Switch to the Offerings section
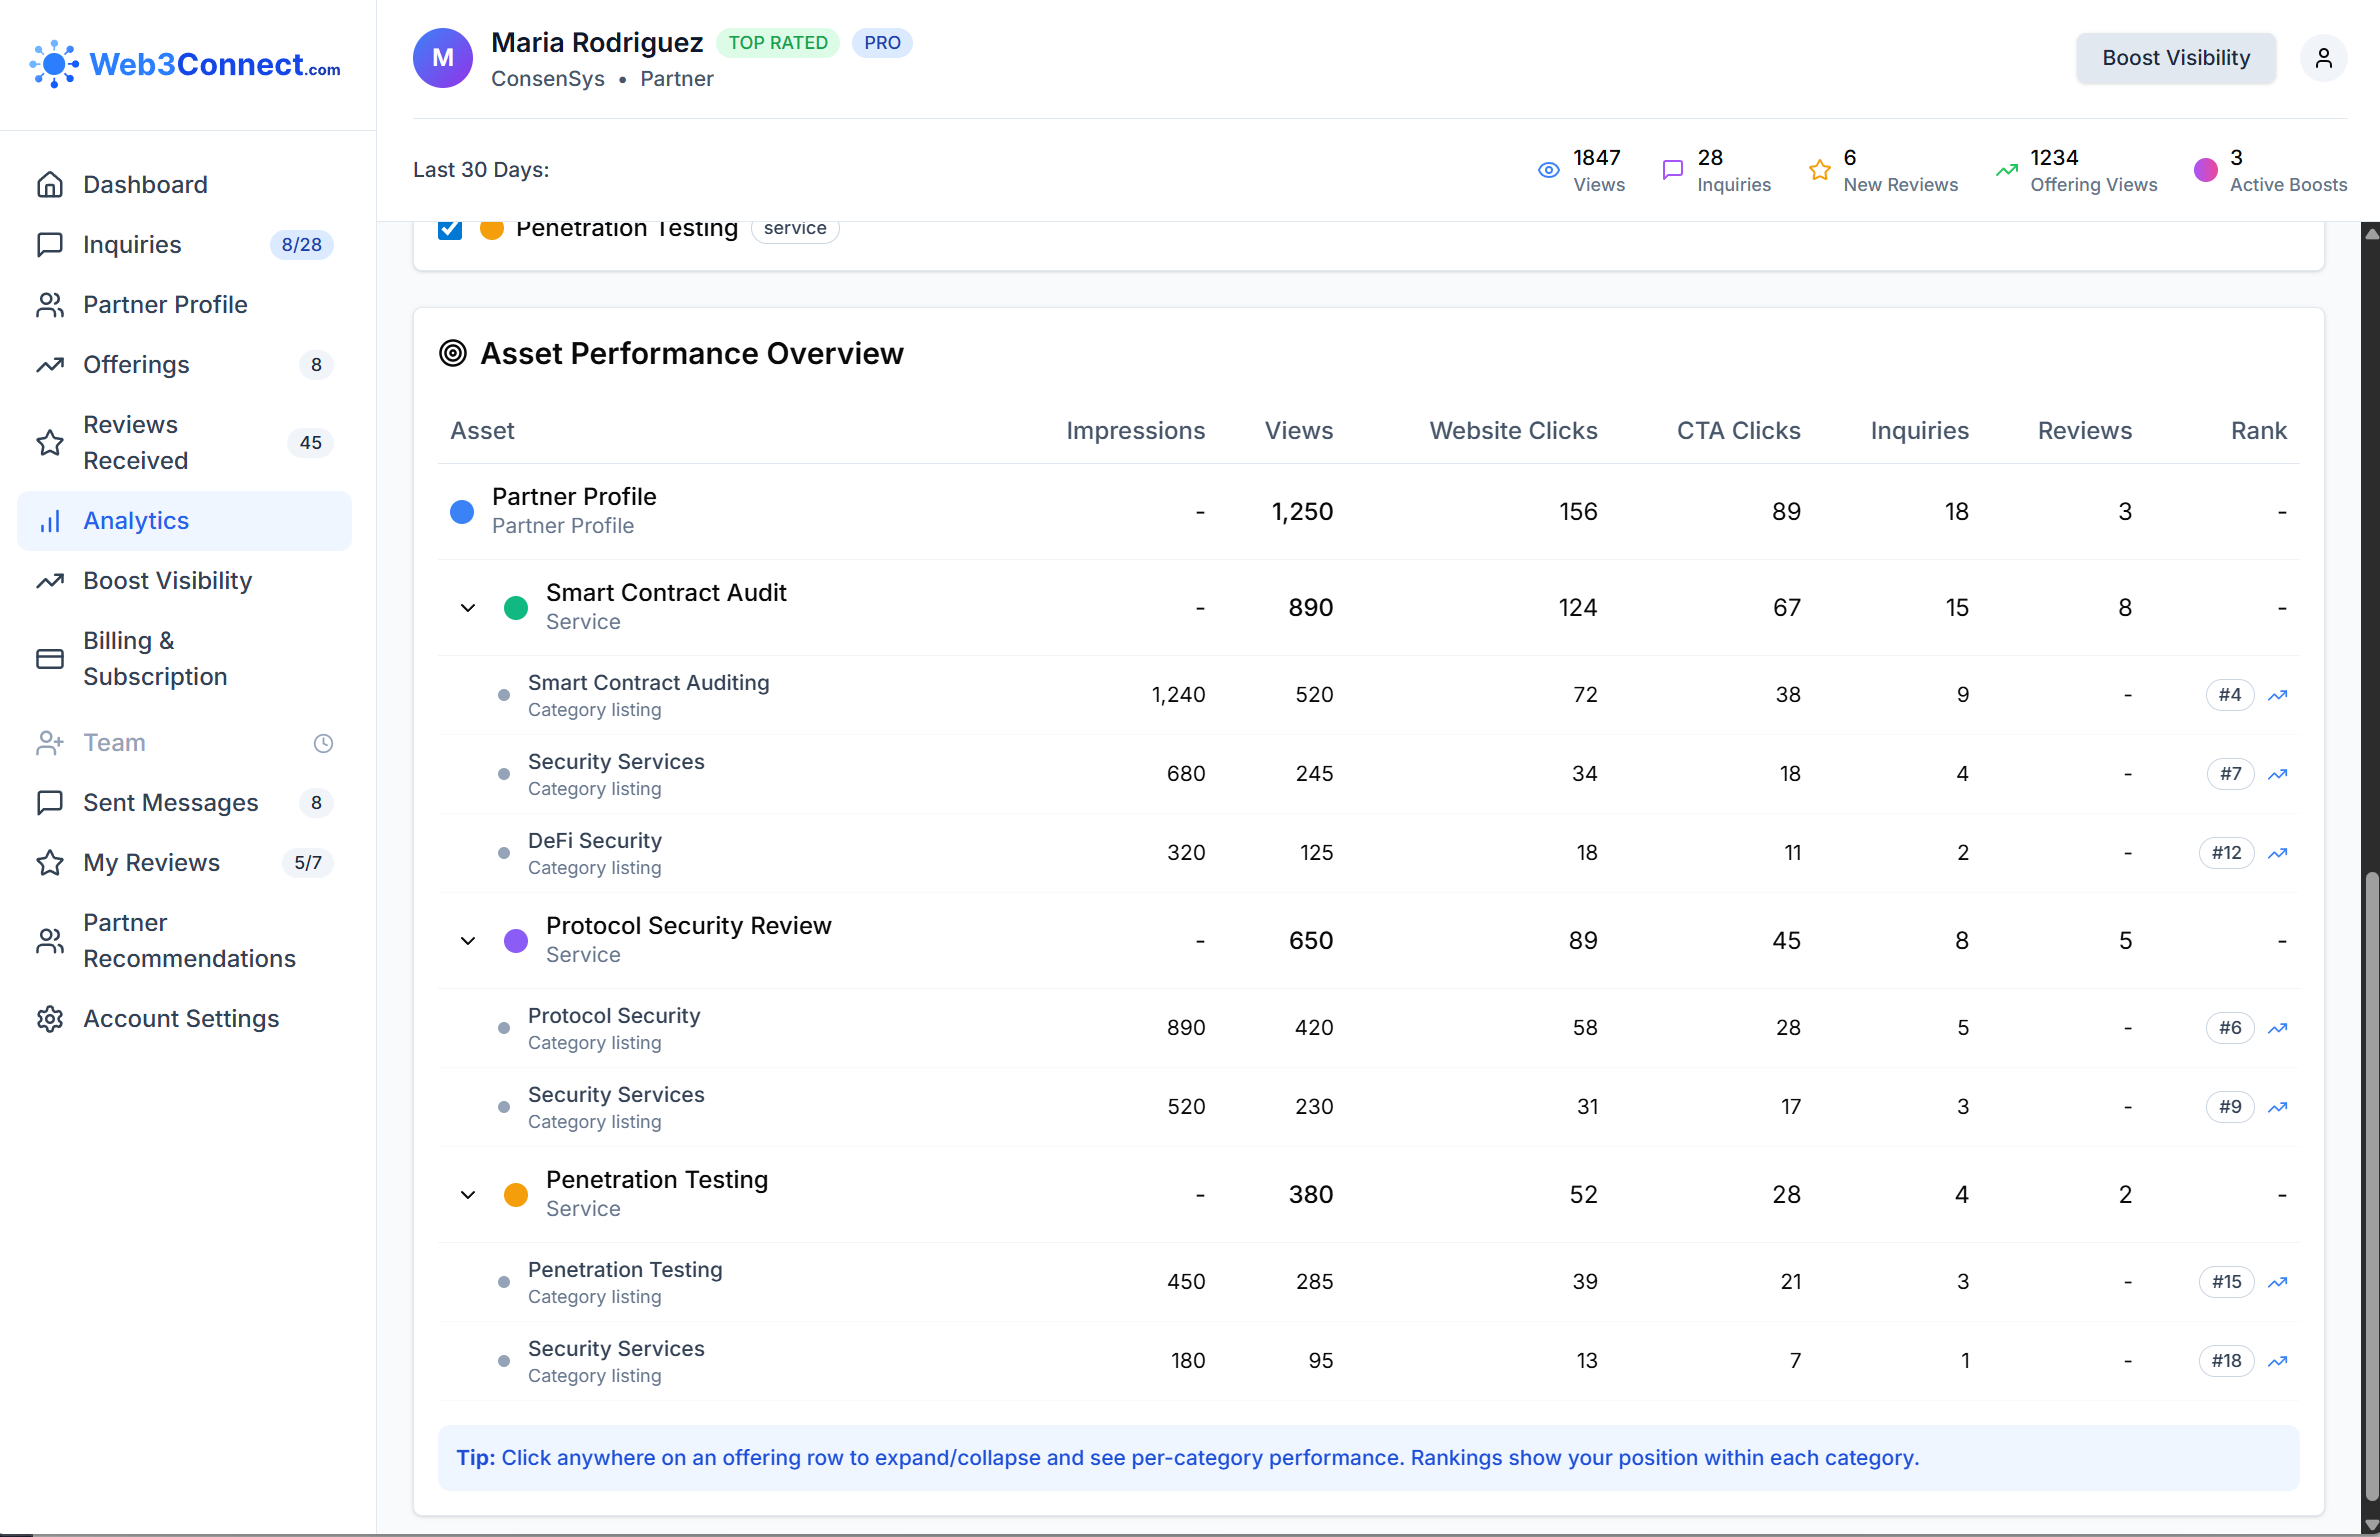 tap(135, 365)
